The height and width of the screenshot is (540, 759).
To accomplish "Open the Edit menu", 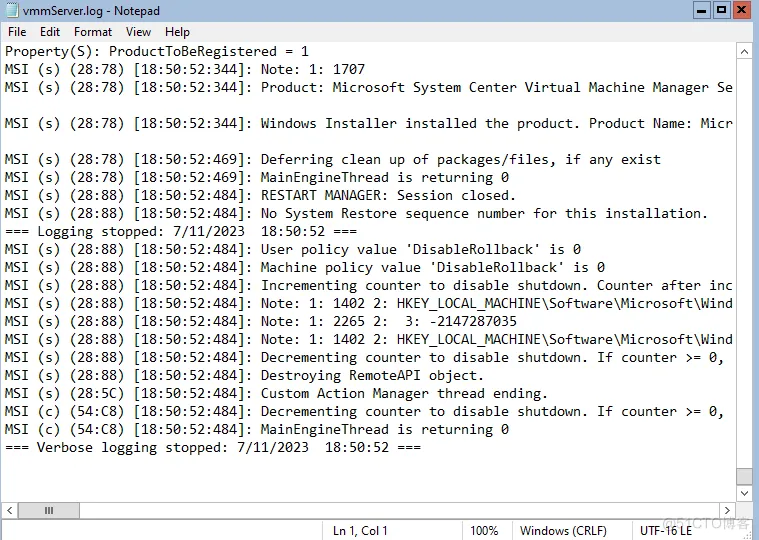I will pyautogui.click(x=50, y=32).
